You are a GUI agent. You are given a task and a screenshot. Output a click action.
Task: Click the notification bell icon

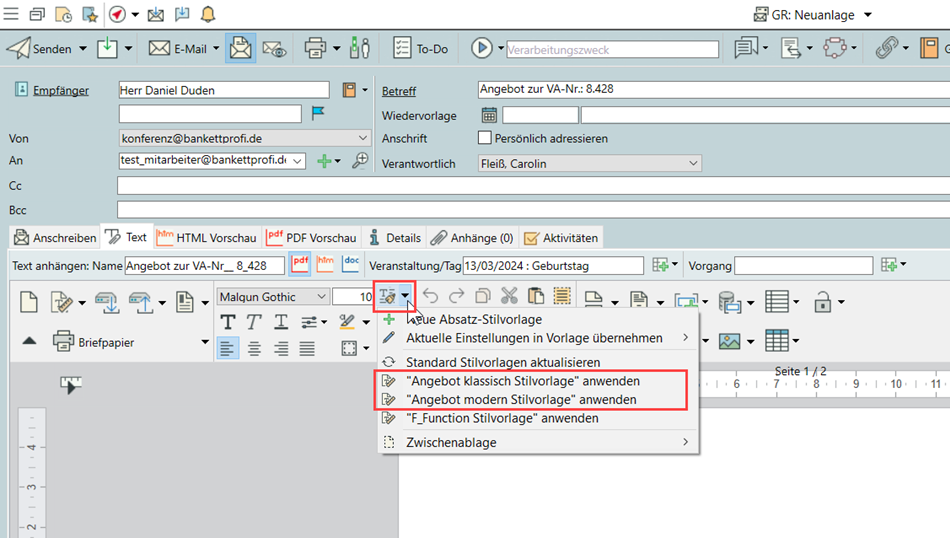pyautogui.click(x=208, y=14)
